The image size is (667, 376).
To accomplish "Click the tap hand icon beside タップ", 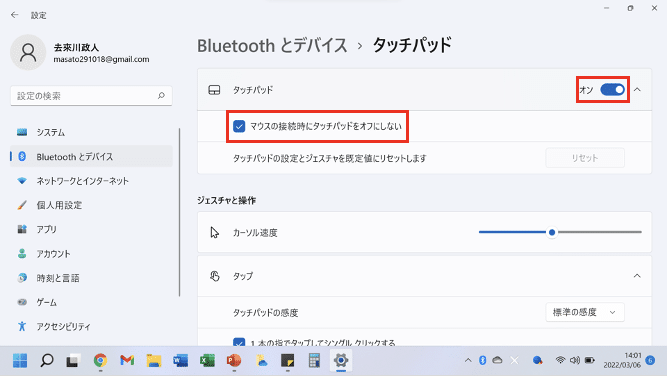I will pos(215,276).
